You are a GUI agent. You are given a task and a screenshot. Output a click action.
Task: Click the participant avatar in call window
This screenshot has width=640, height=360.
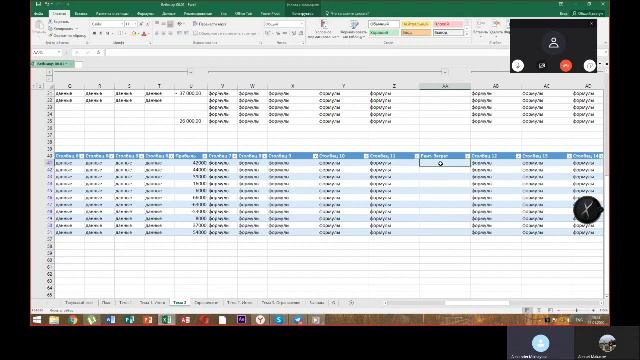coord(553,43)
